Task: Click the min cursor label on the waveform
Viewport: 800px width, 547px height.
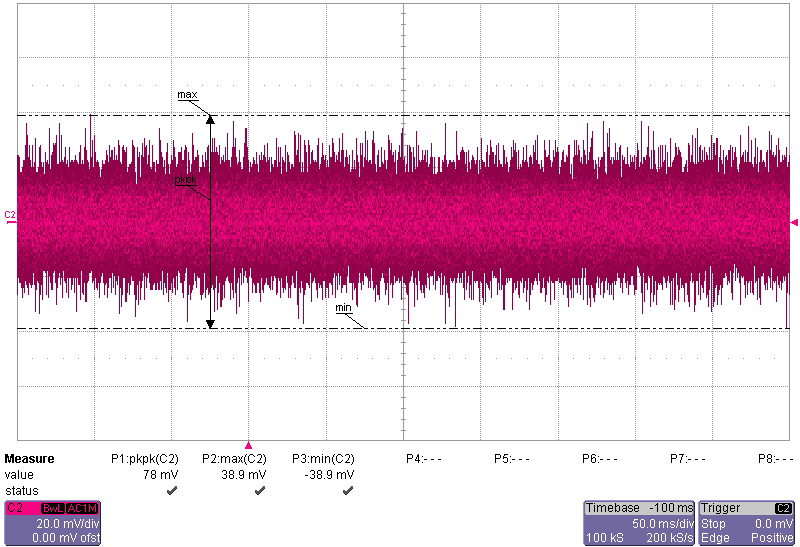Action: coord(343,308)
